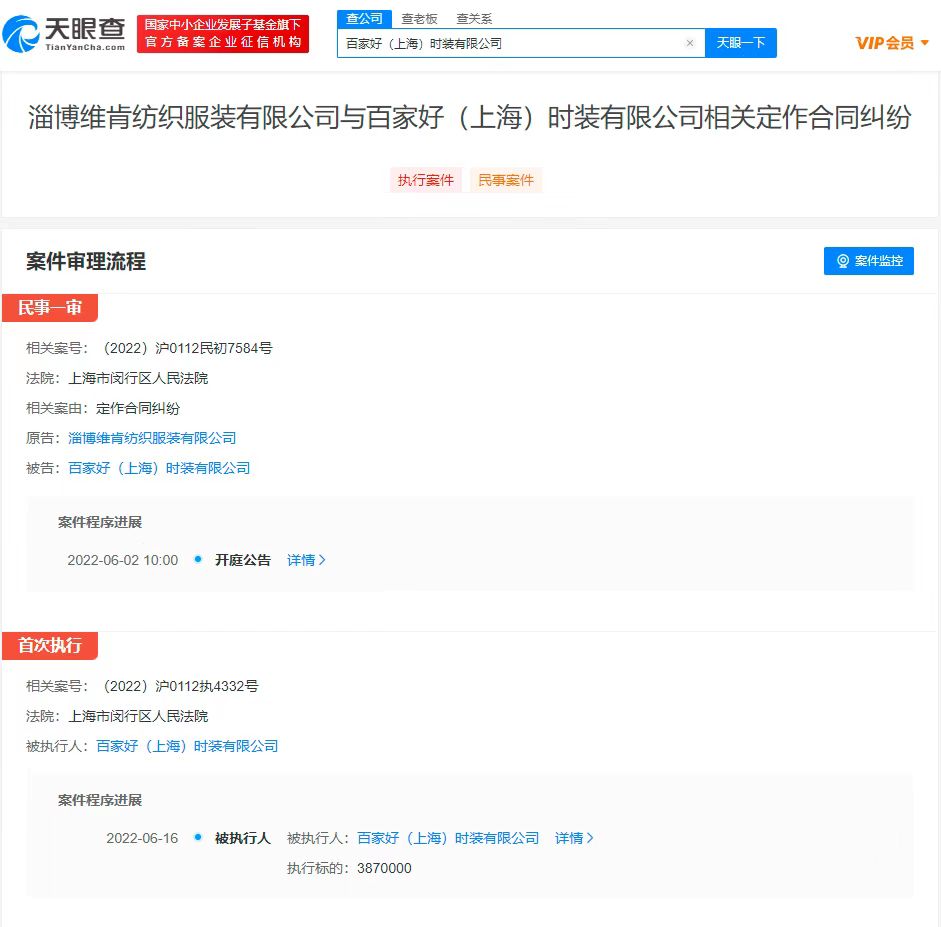Screen dimensions: 941x927
Task: Open the red 官方备案企业征信机构 banner
Action: click(x=223, y=34)
